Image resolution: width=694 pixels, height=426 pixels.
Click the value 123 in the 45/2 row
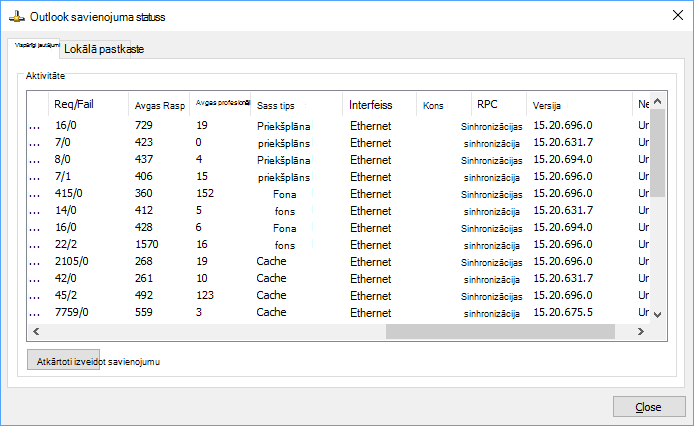point(205,295)
